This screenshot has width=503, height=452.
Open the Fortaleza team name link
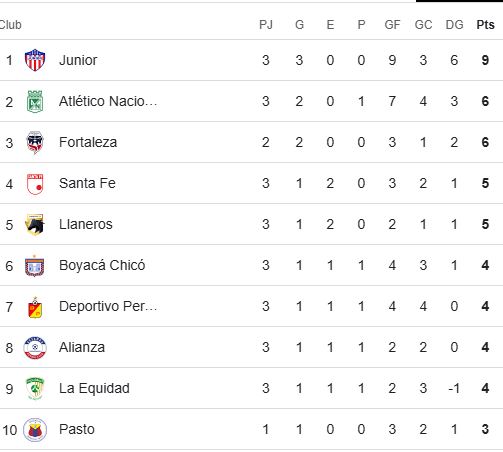coord(88,142)
